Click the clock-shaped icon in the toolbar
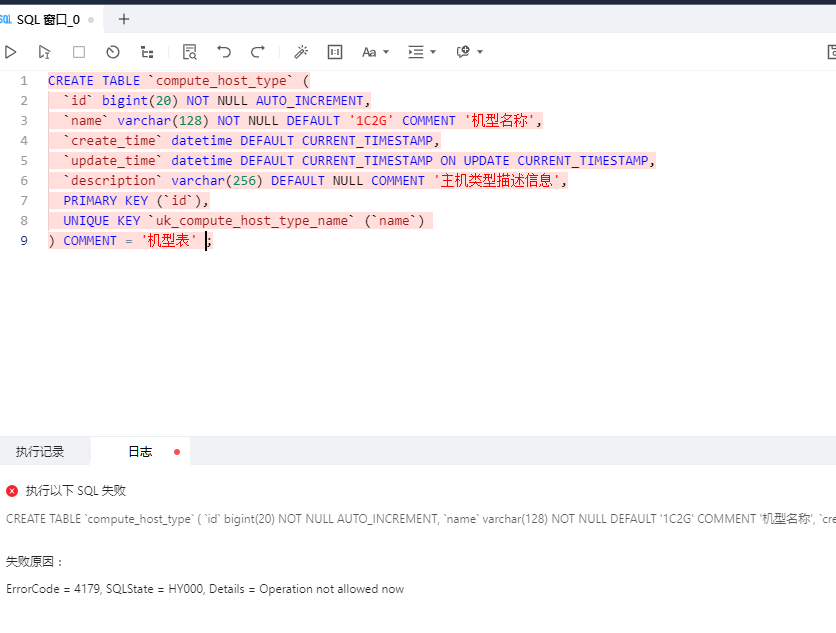 coord(113,52)
